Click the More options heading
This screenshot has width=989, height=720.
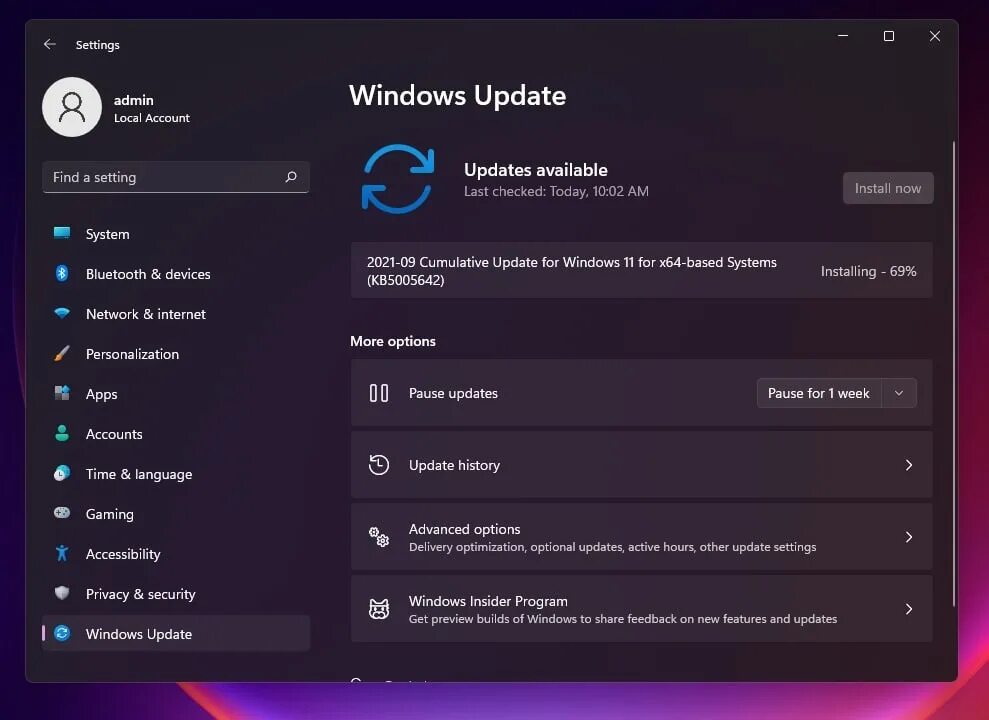click(392, 341)
